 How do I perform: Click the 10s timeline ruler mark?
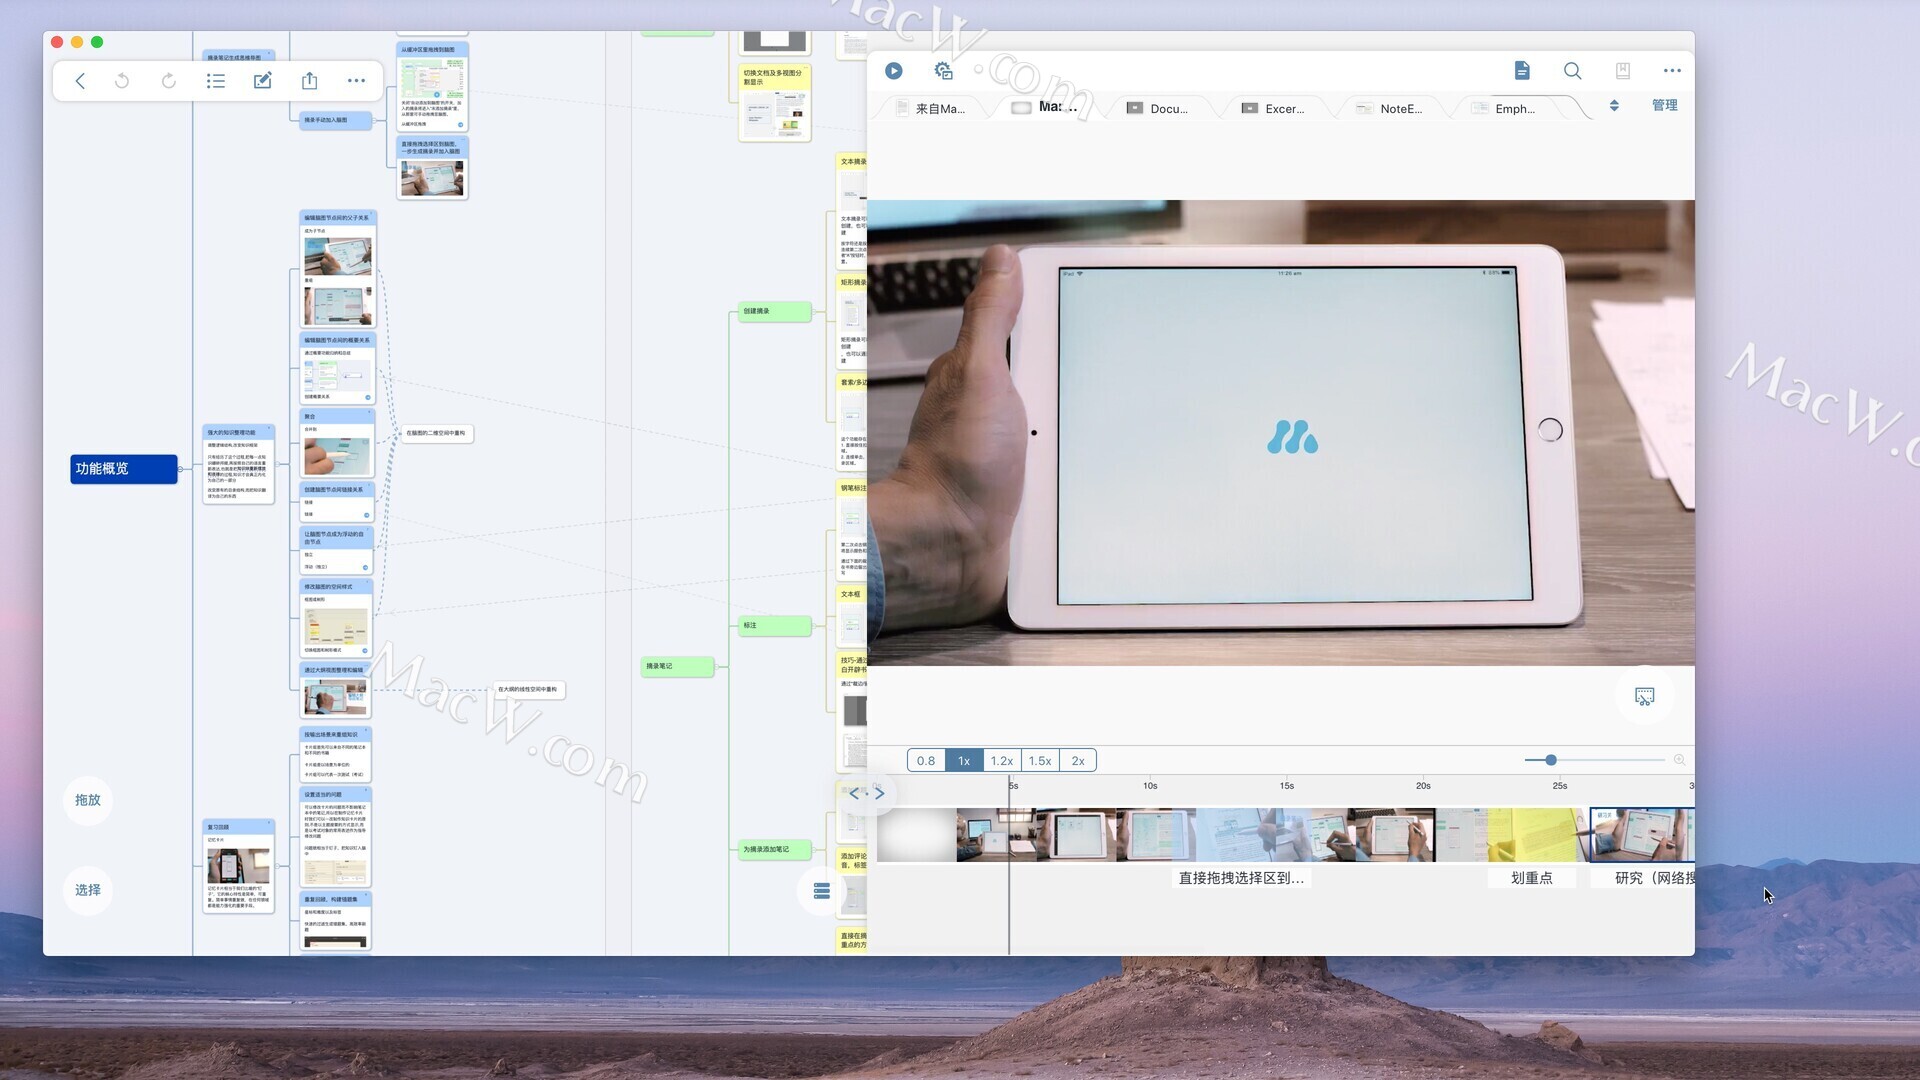click(1150, 786)
